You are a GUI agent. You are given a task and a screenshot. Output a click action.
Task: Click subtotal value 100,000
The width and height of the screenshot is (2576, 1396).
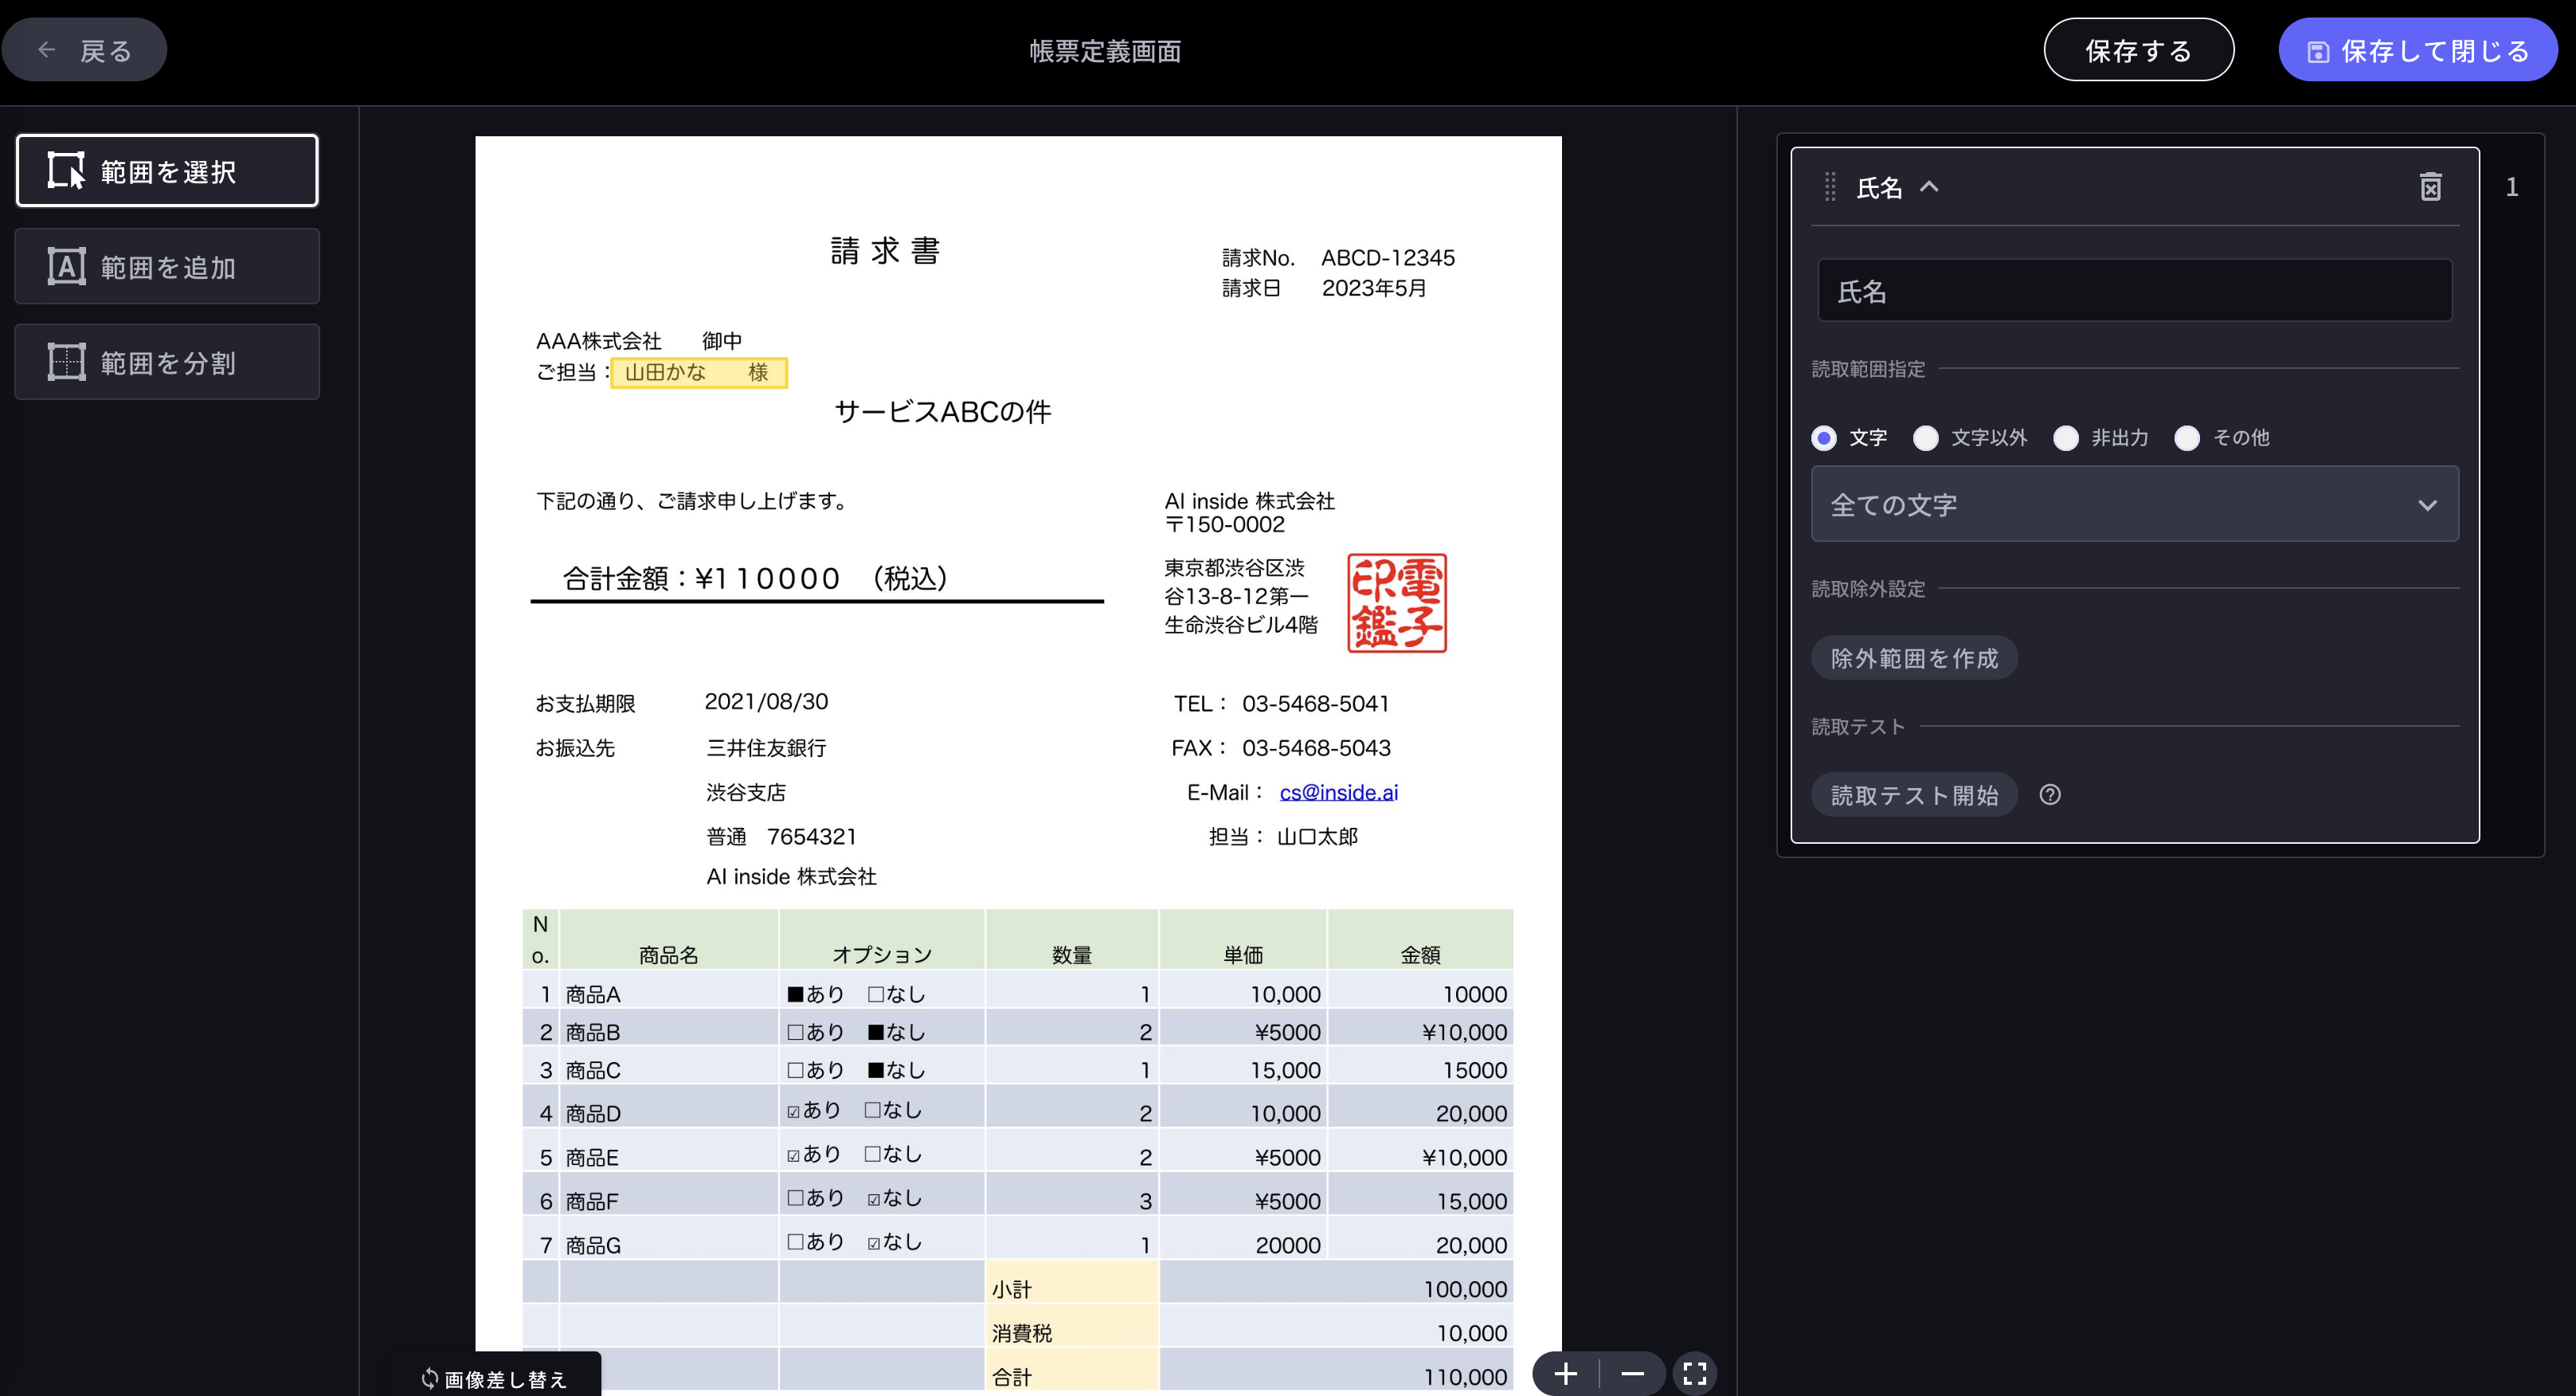[x=1464, y=1289]
